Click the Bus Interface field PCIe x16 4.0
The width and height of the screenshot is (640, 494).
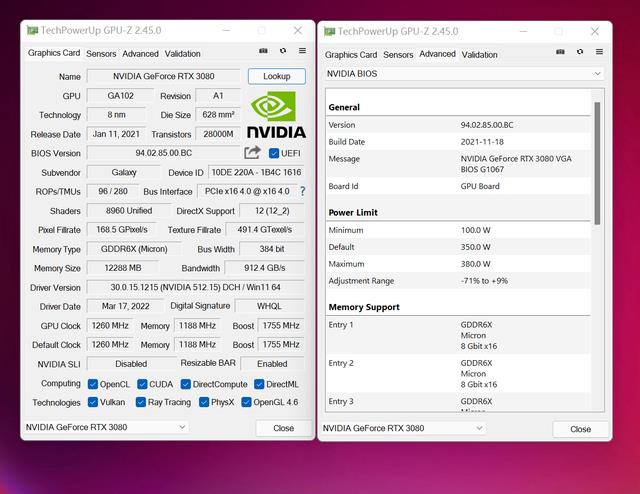(247, 191)
